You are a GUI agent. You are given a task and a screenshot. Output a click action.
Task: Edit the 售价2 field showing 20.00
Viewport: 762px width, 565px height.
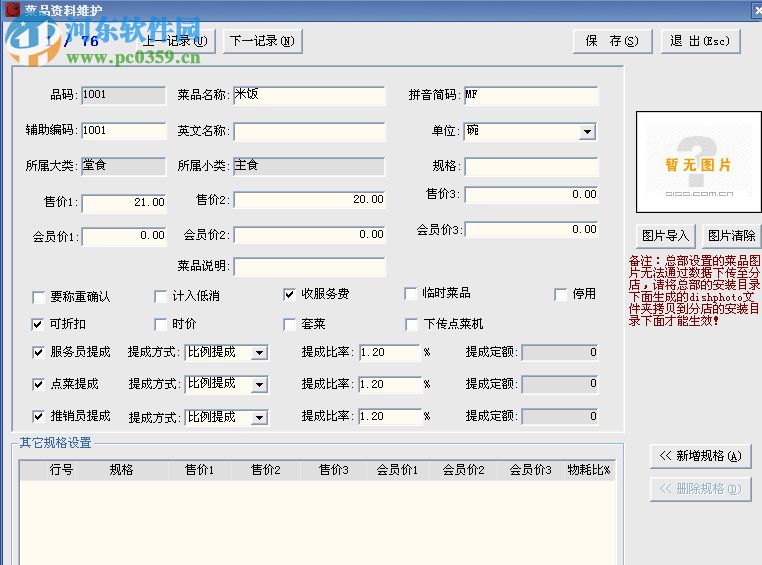tap(310, 200)
